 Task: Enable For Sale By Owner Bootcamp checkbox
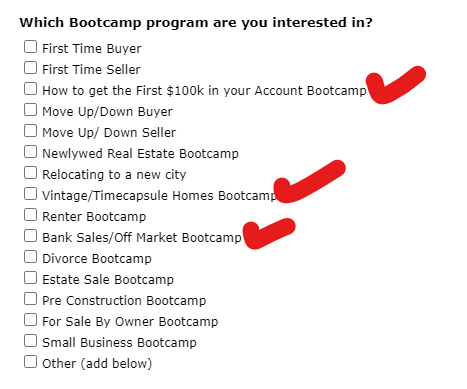coord(30,320)
